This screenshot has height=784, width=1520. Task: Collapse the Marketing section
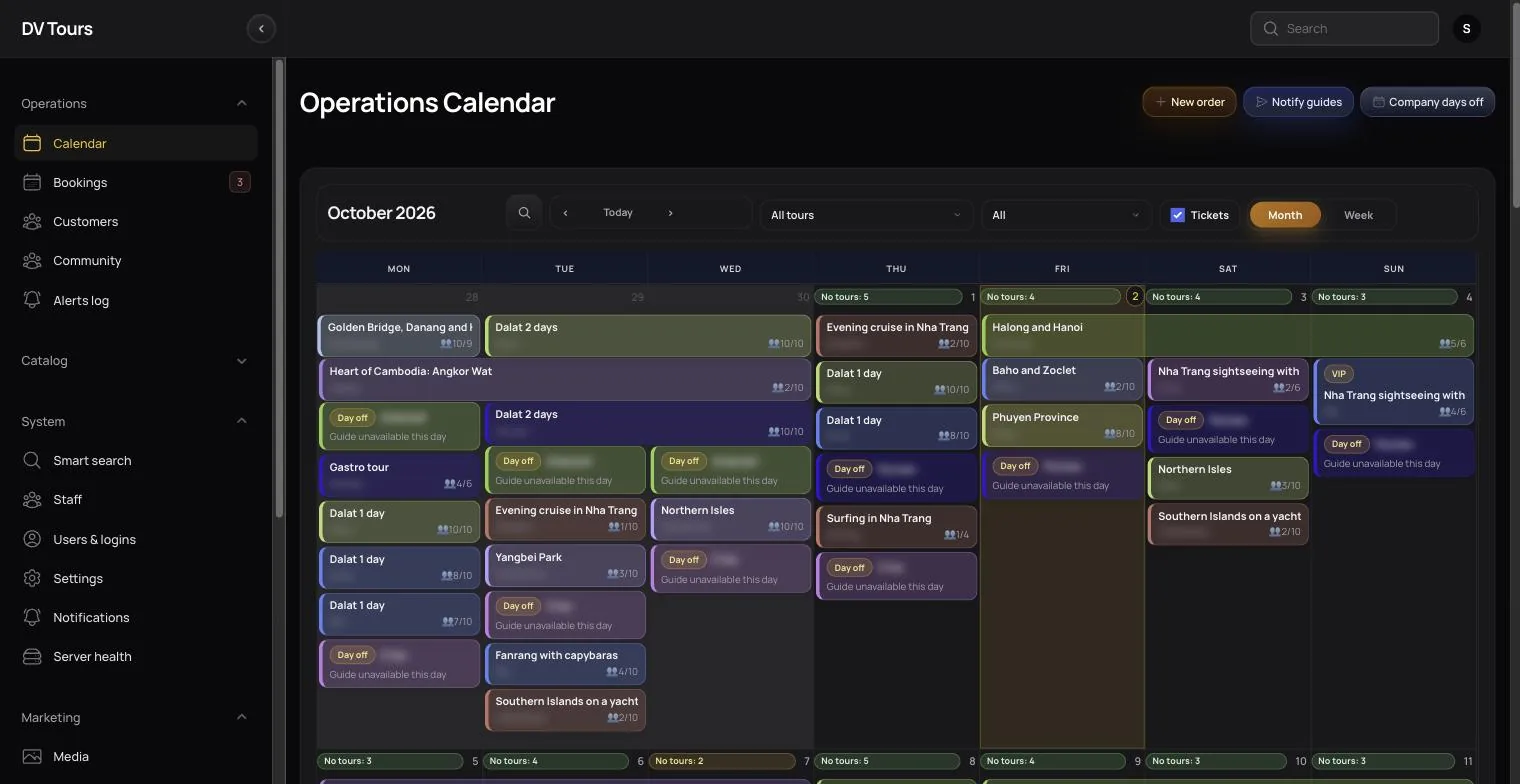coord(241,717)
